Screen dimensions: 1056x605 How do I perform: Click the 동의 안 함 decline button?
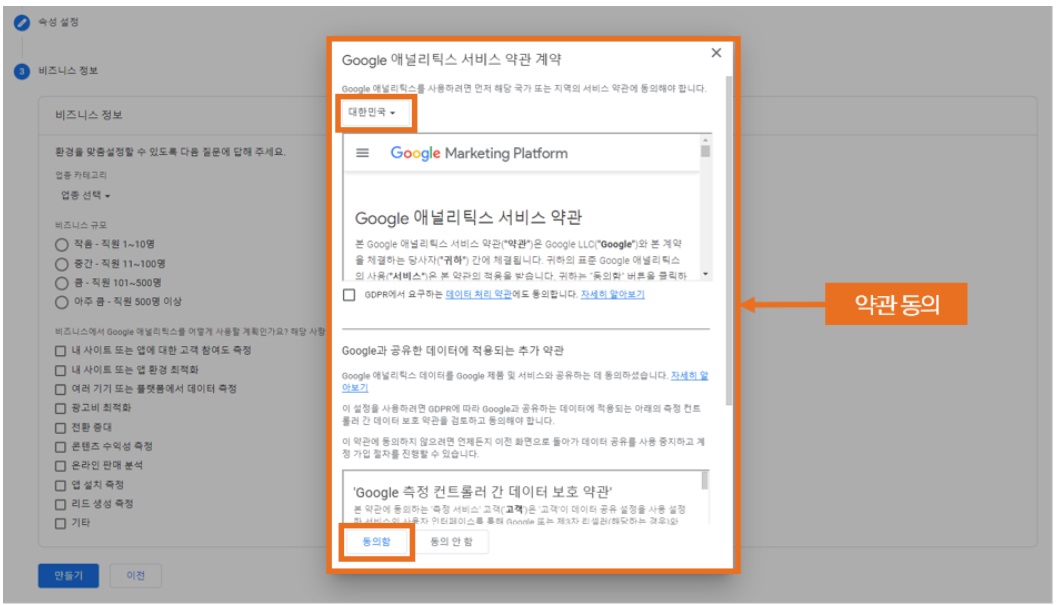point(451,542)
